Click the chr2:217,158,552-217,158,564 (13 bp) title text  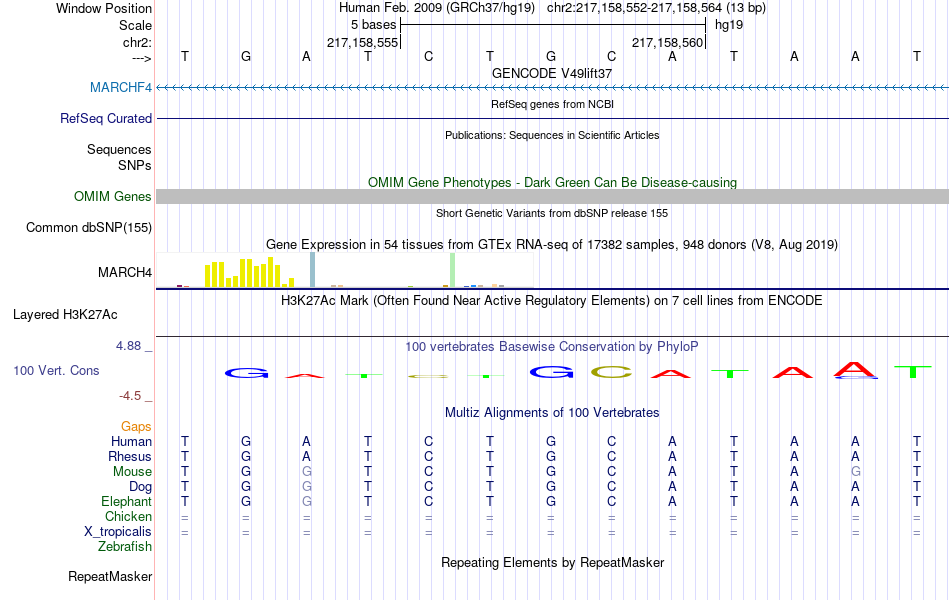point(656,8)
